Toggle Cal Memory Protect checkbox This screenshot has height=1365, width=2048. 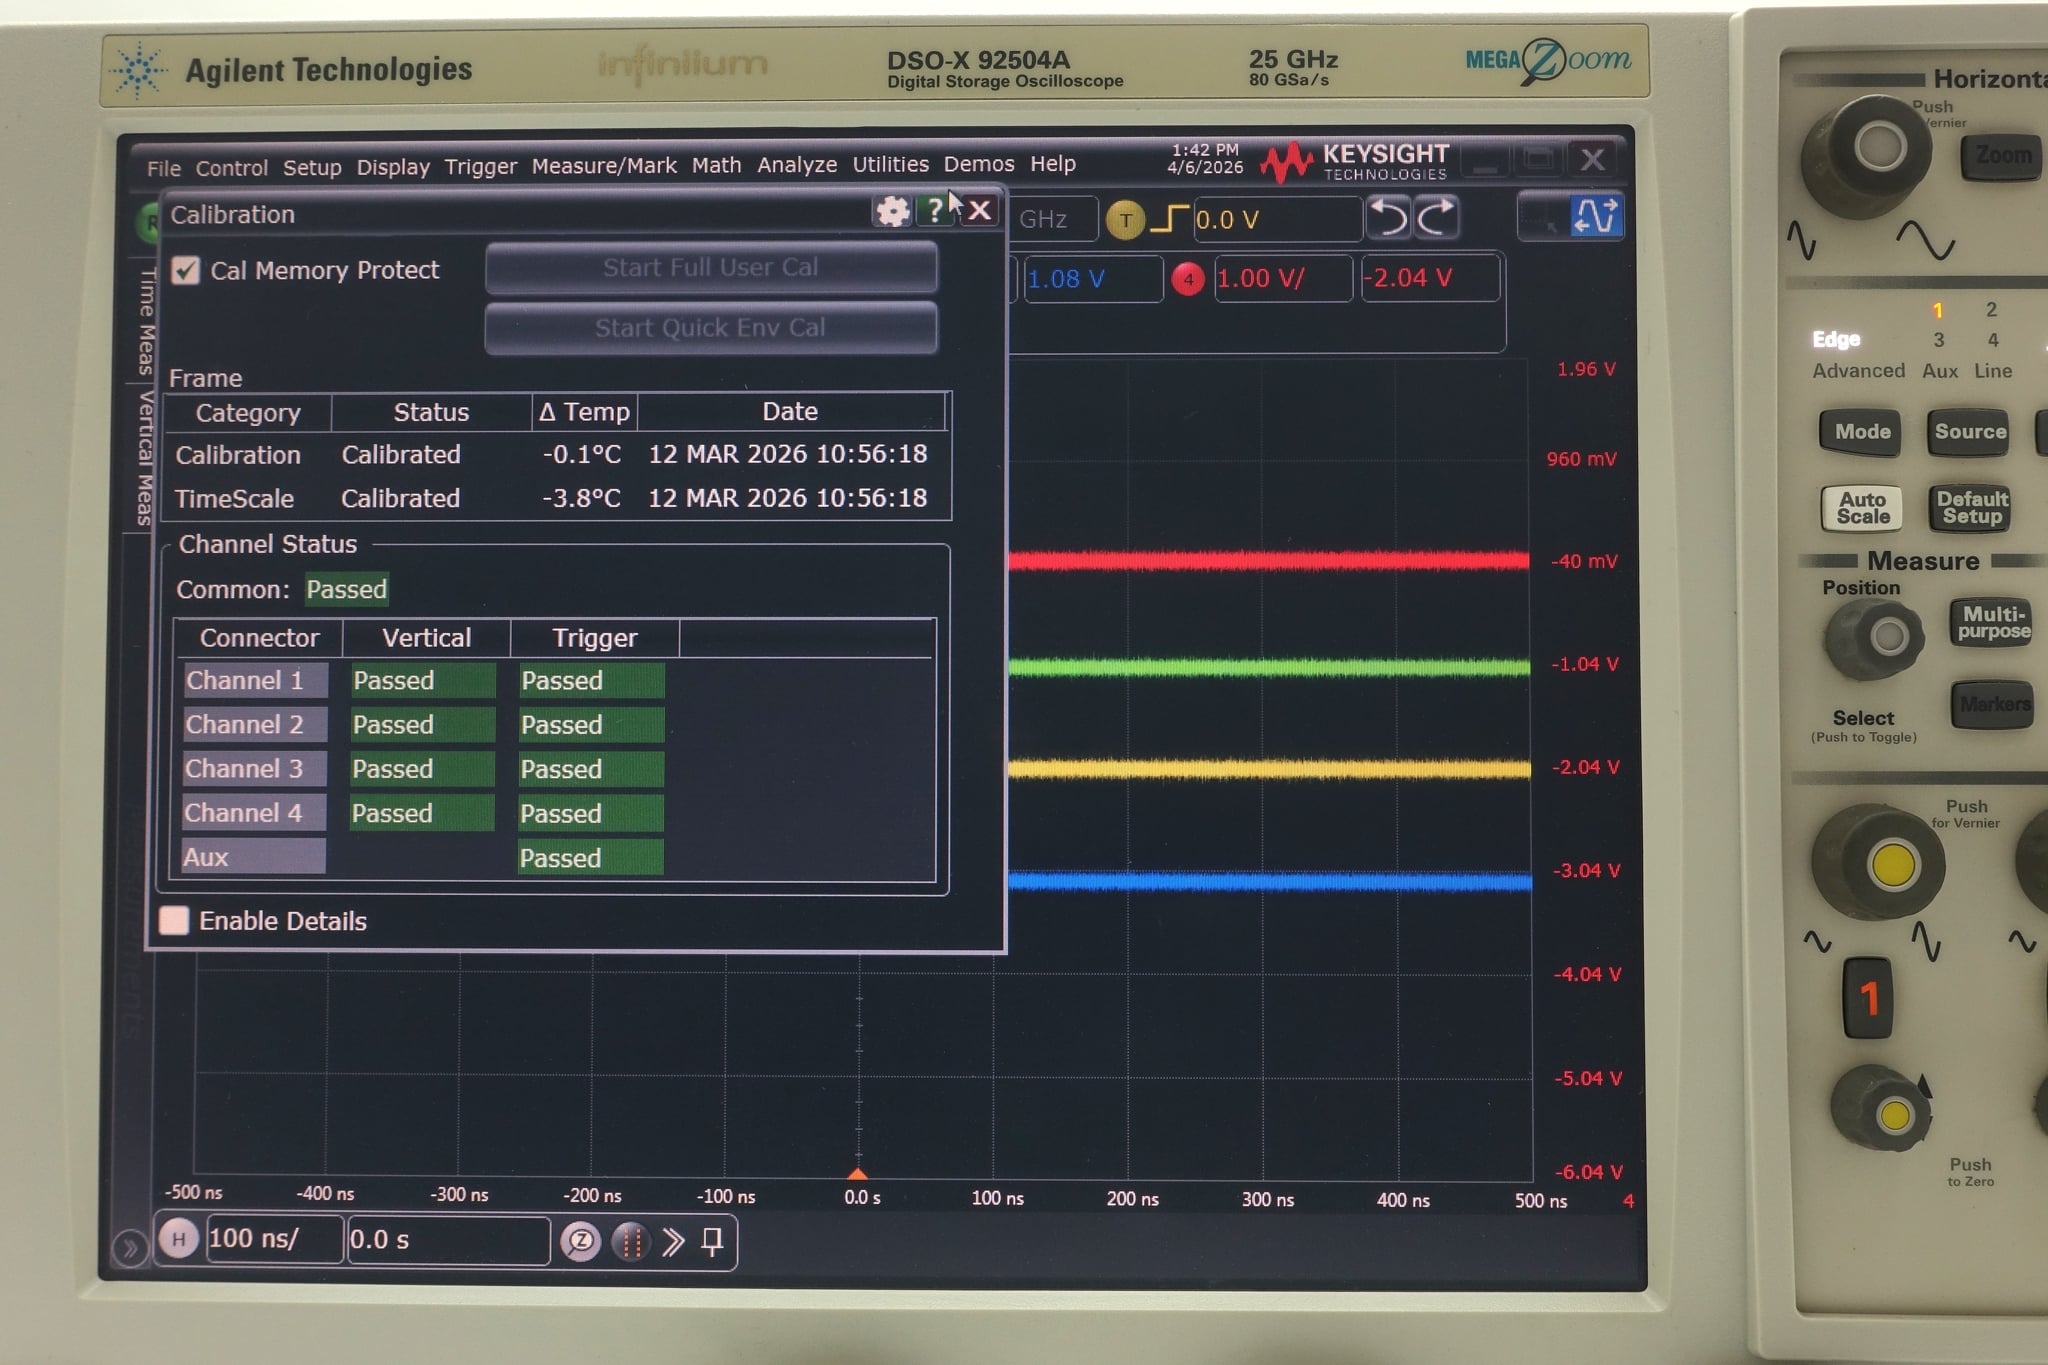(186, 270)
